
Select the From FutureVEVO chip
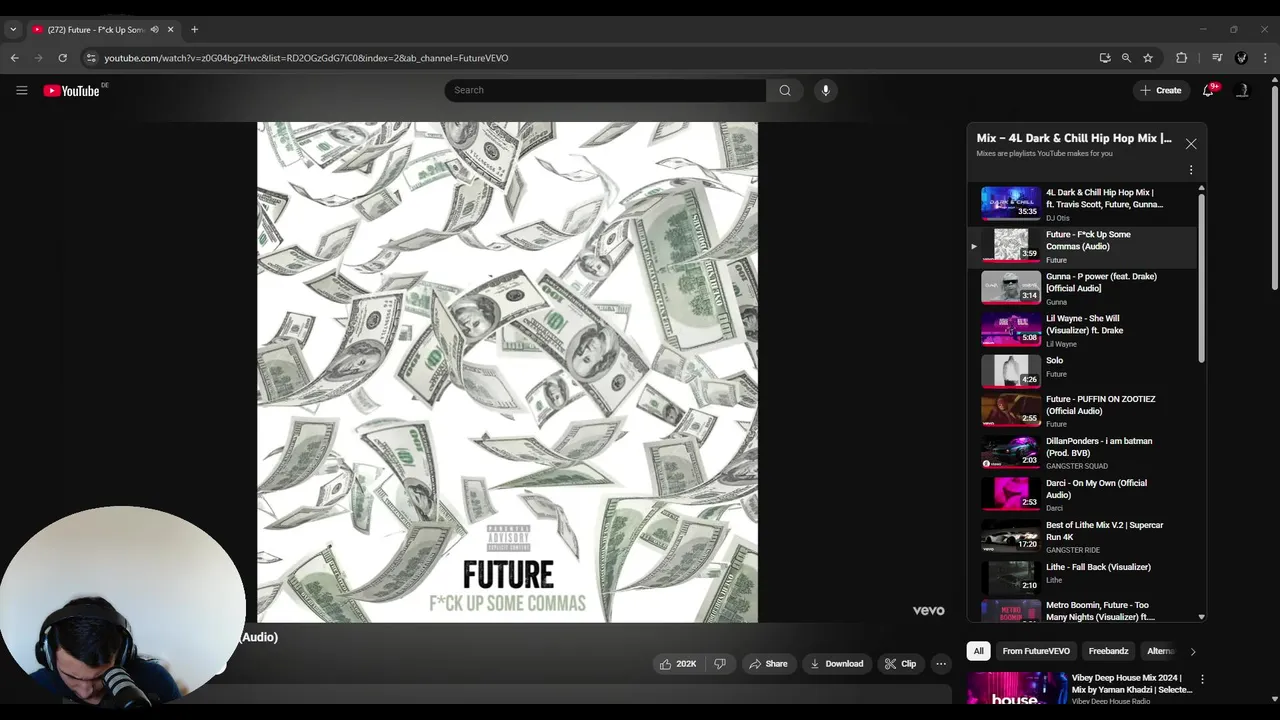point(1036,651)
